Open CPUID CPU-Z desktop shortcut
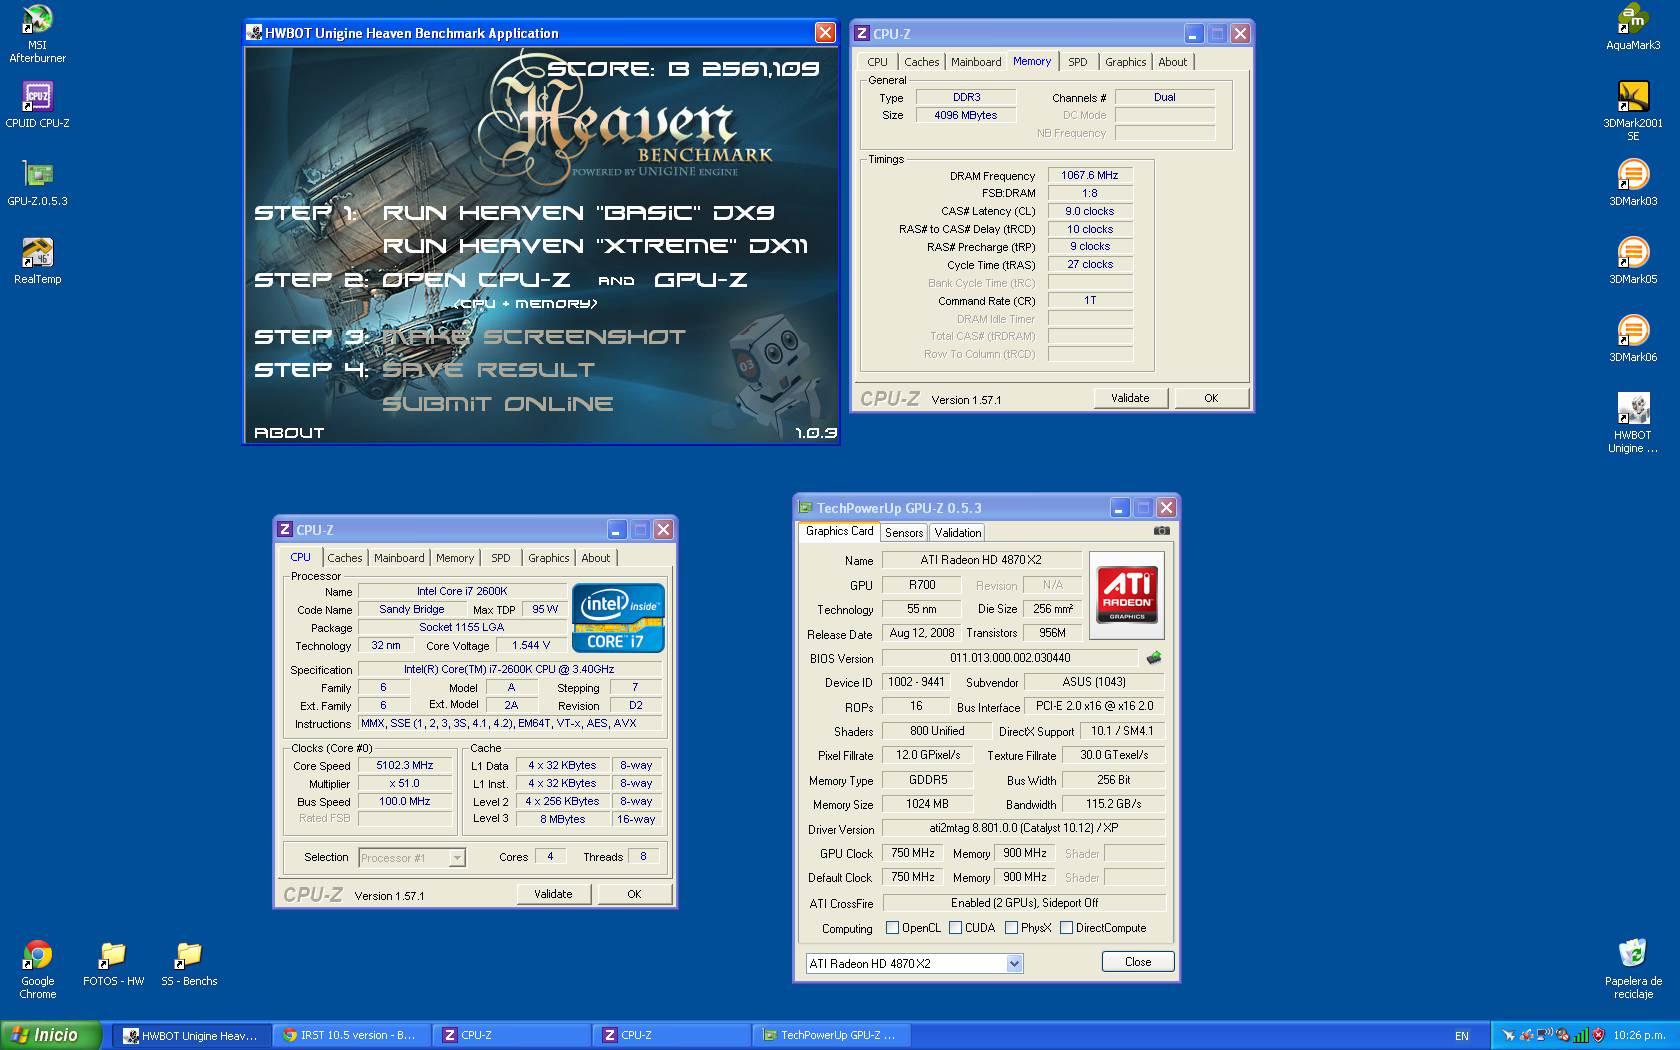The image size is (1680, 1050). (x=37, y=105)
